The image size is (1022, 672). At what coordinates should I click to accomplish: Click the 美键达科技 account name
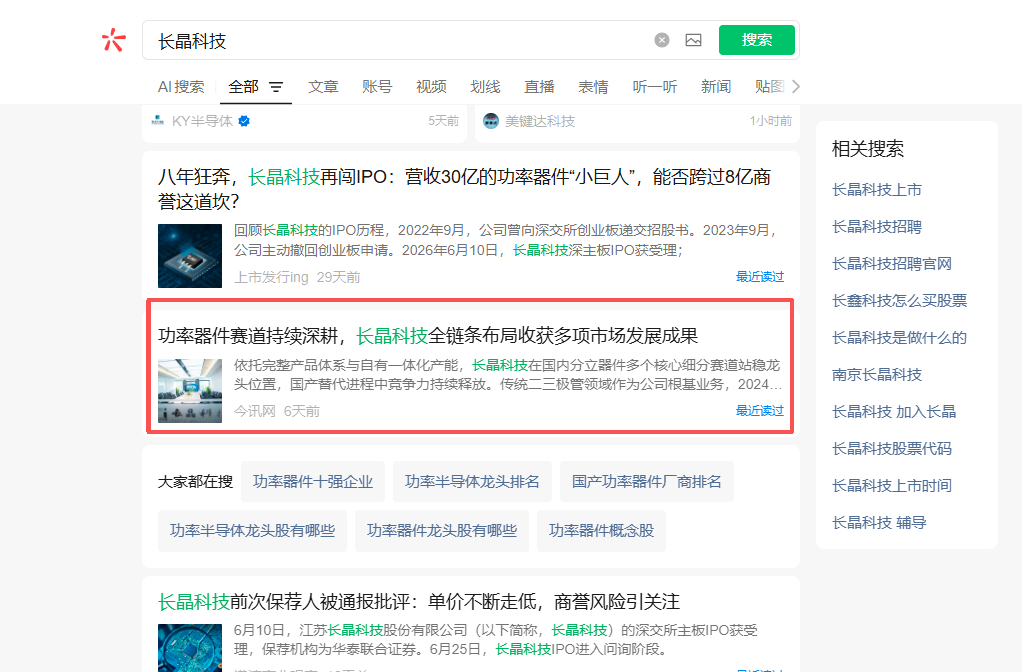pos(540,121)
